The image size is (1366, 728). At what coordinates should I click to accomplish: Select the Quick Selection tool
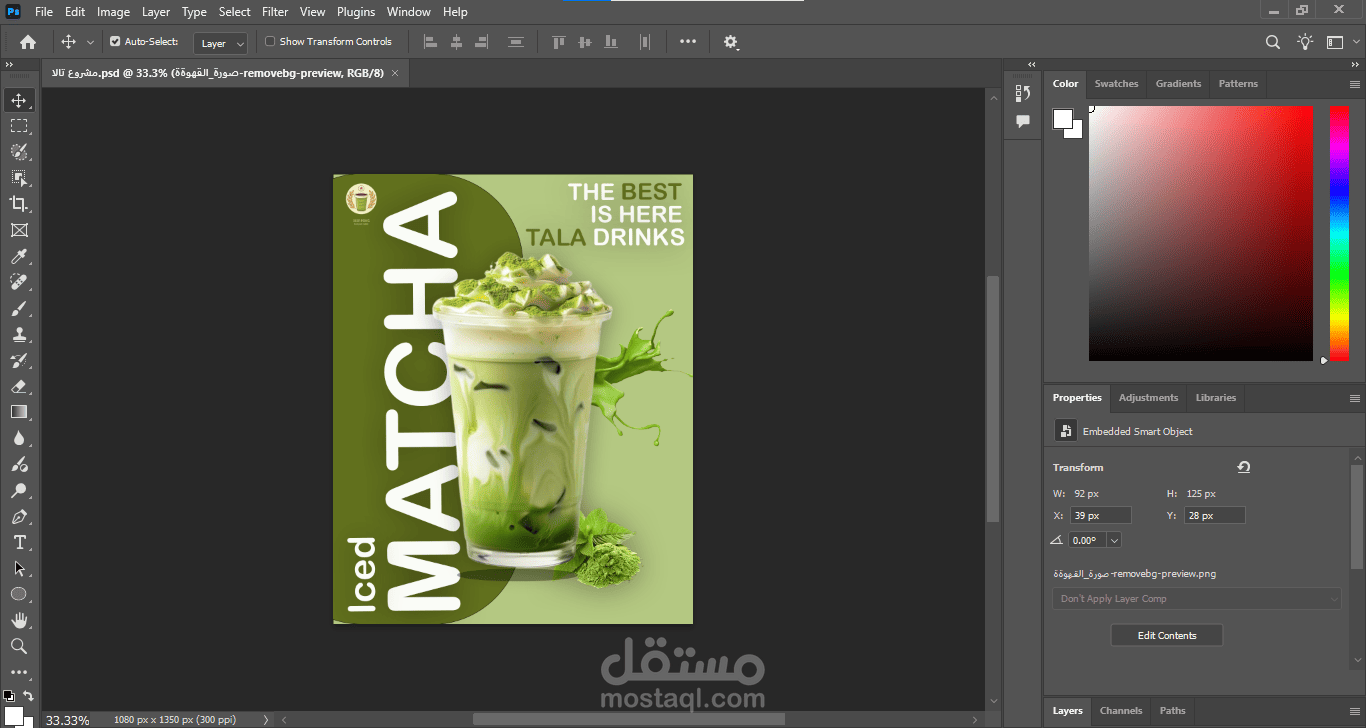tap(18, 152)
